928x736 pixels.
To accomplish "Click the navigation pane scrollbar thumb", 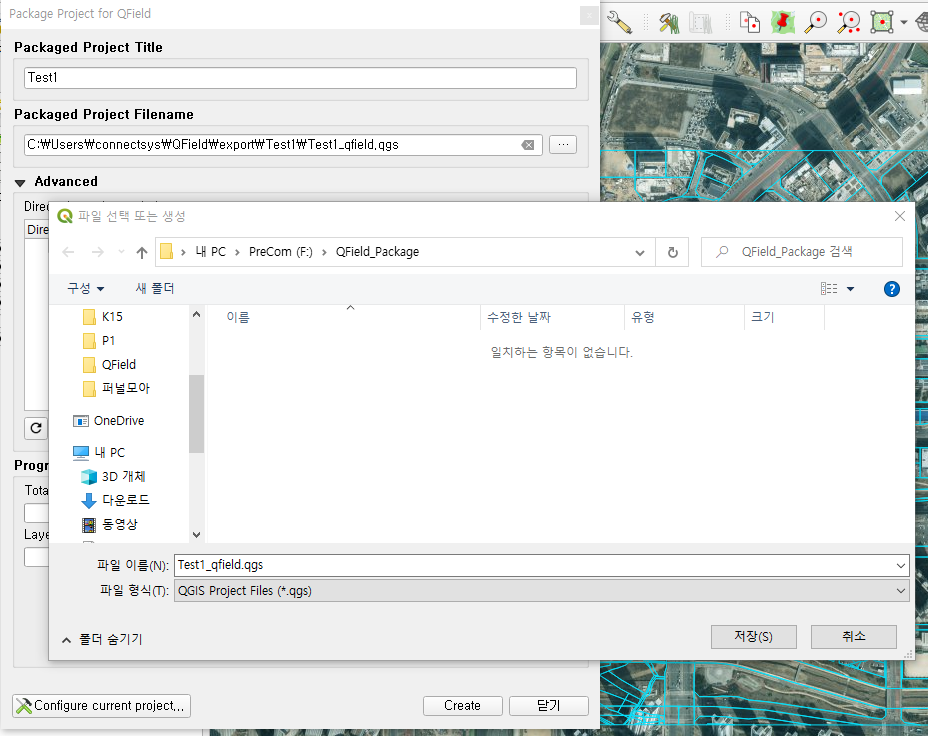I will (196, 414).
